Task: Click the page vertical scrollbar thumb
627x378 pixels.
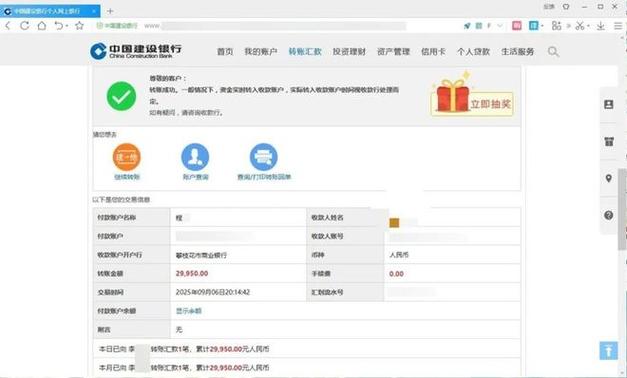Action: pos(622,209)
